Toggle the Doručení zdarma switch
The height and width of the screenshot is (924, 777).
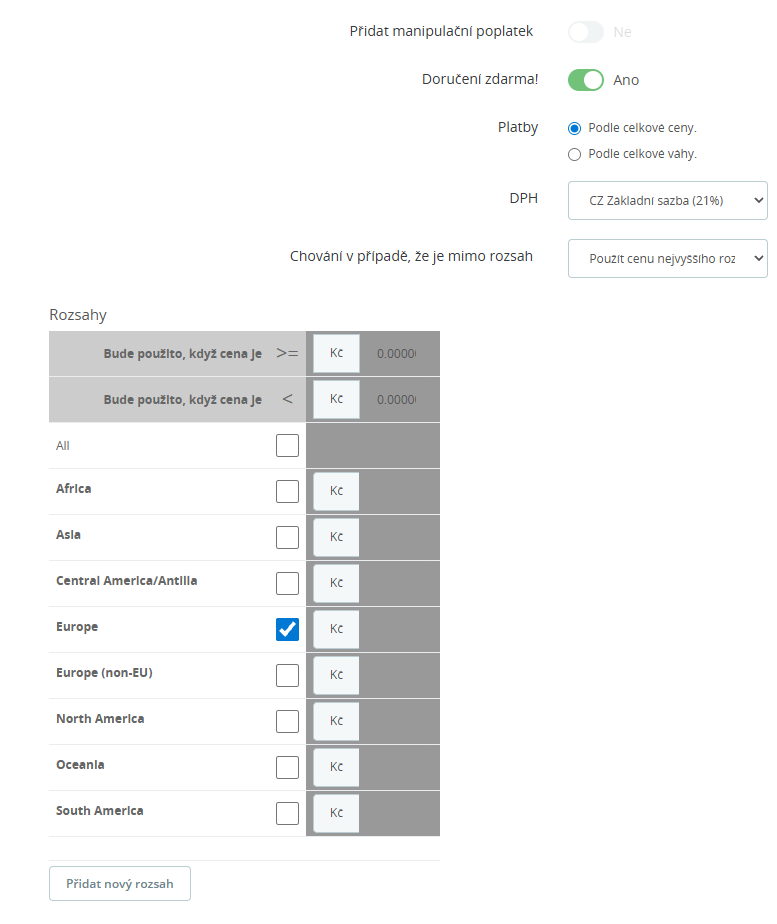pyautogui.click(x=586, y=80)
